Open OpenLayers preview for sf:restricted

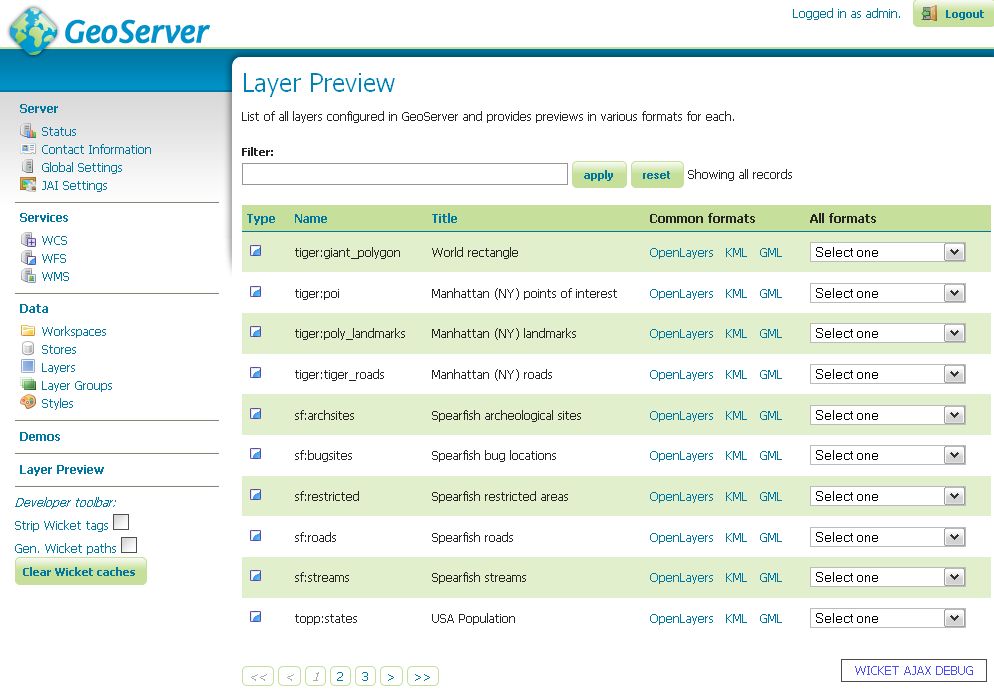[681, 496]
